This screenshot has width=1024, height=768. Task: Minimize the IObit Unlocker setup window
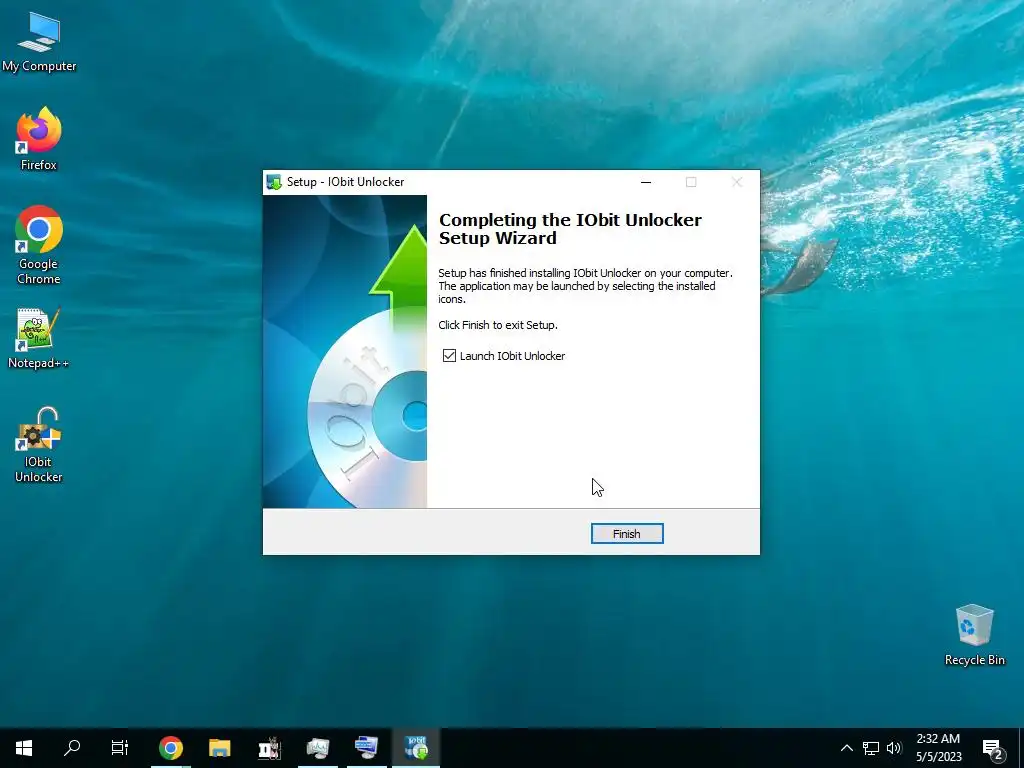(x=646, y=182)
